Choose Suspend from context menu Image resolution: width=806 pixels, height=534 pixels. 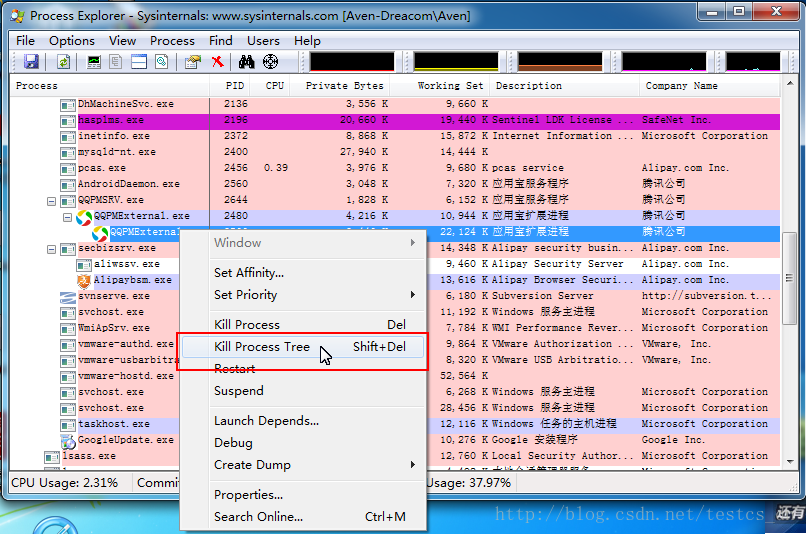(x=303, y=391)
